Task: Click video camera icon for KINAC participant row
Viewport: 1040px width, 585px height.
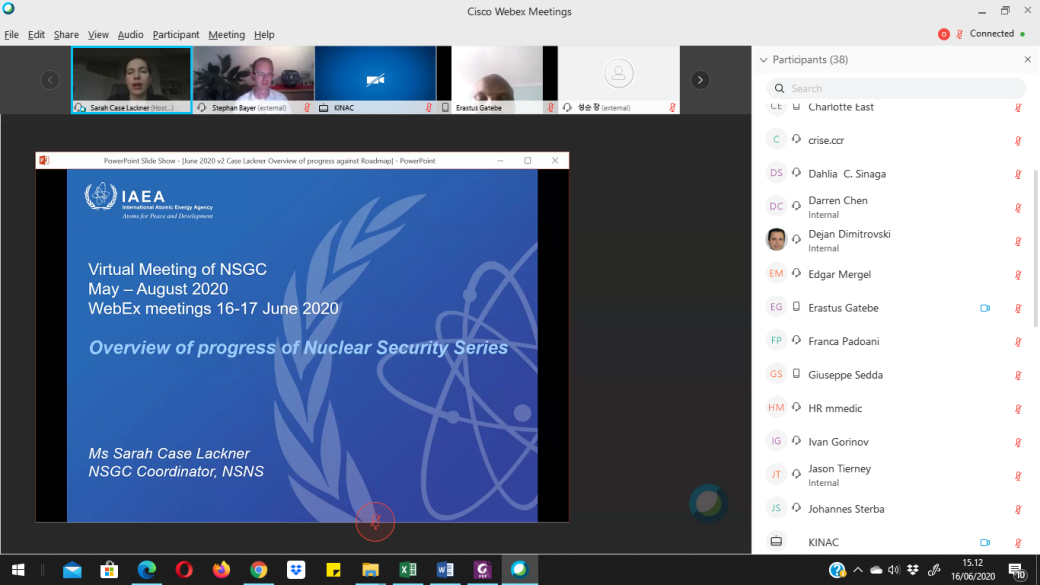Action: point(985,543)
